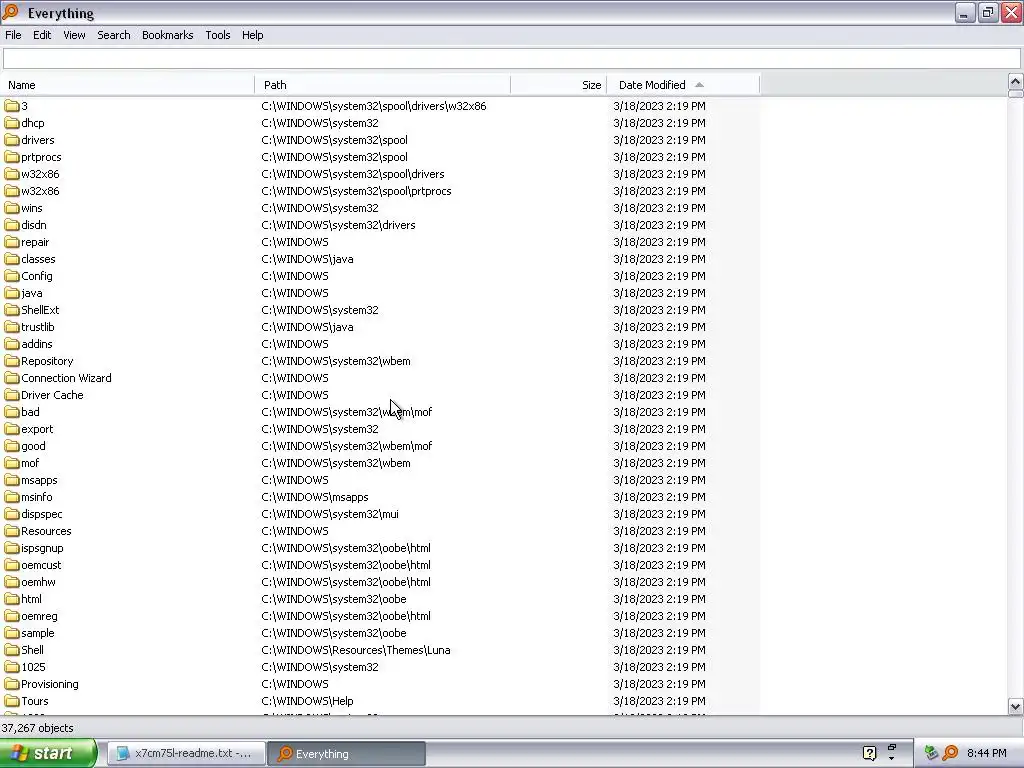Select the oemreg folder name
1024x768 pixels.
(39, 616)
